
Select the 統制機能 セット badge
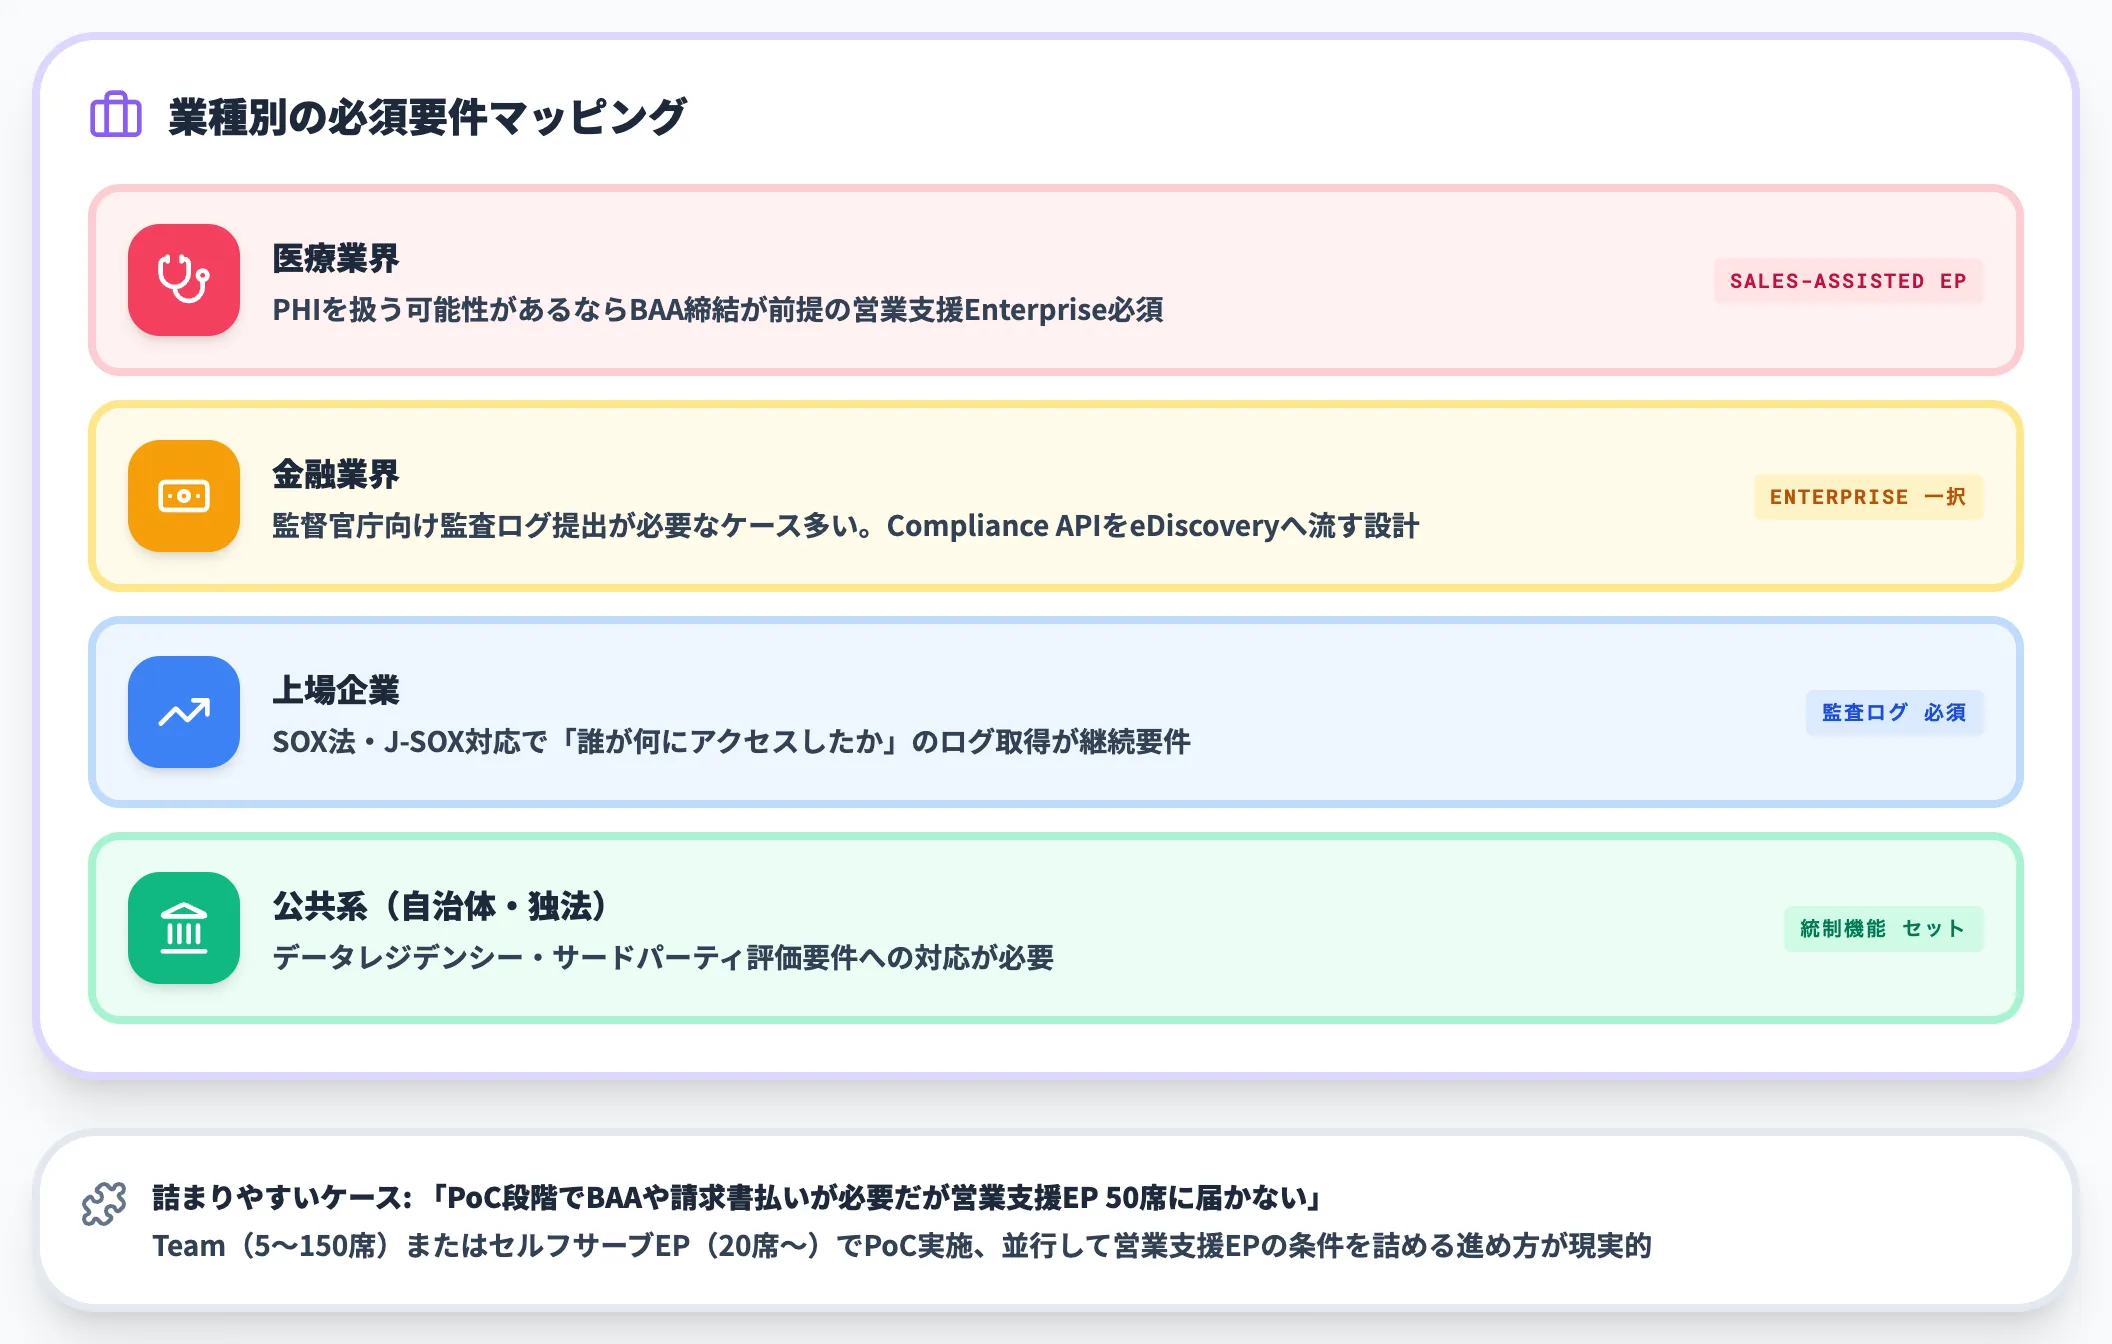(x=1883, y=929)
